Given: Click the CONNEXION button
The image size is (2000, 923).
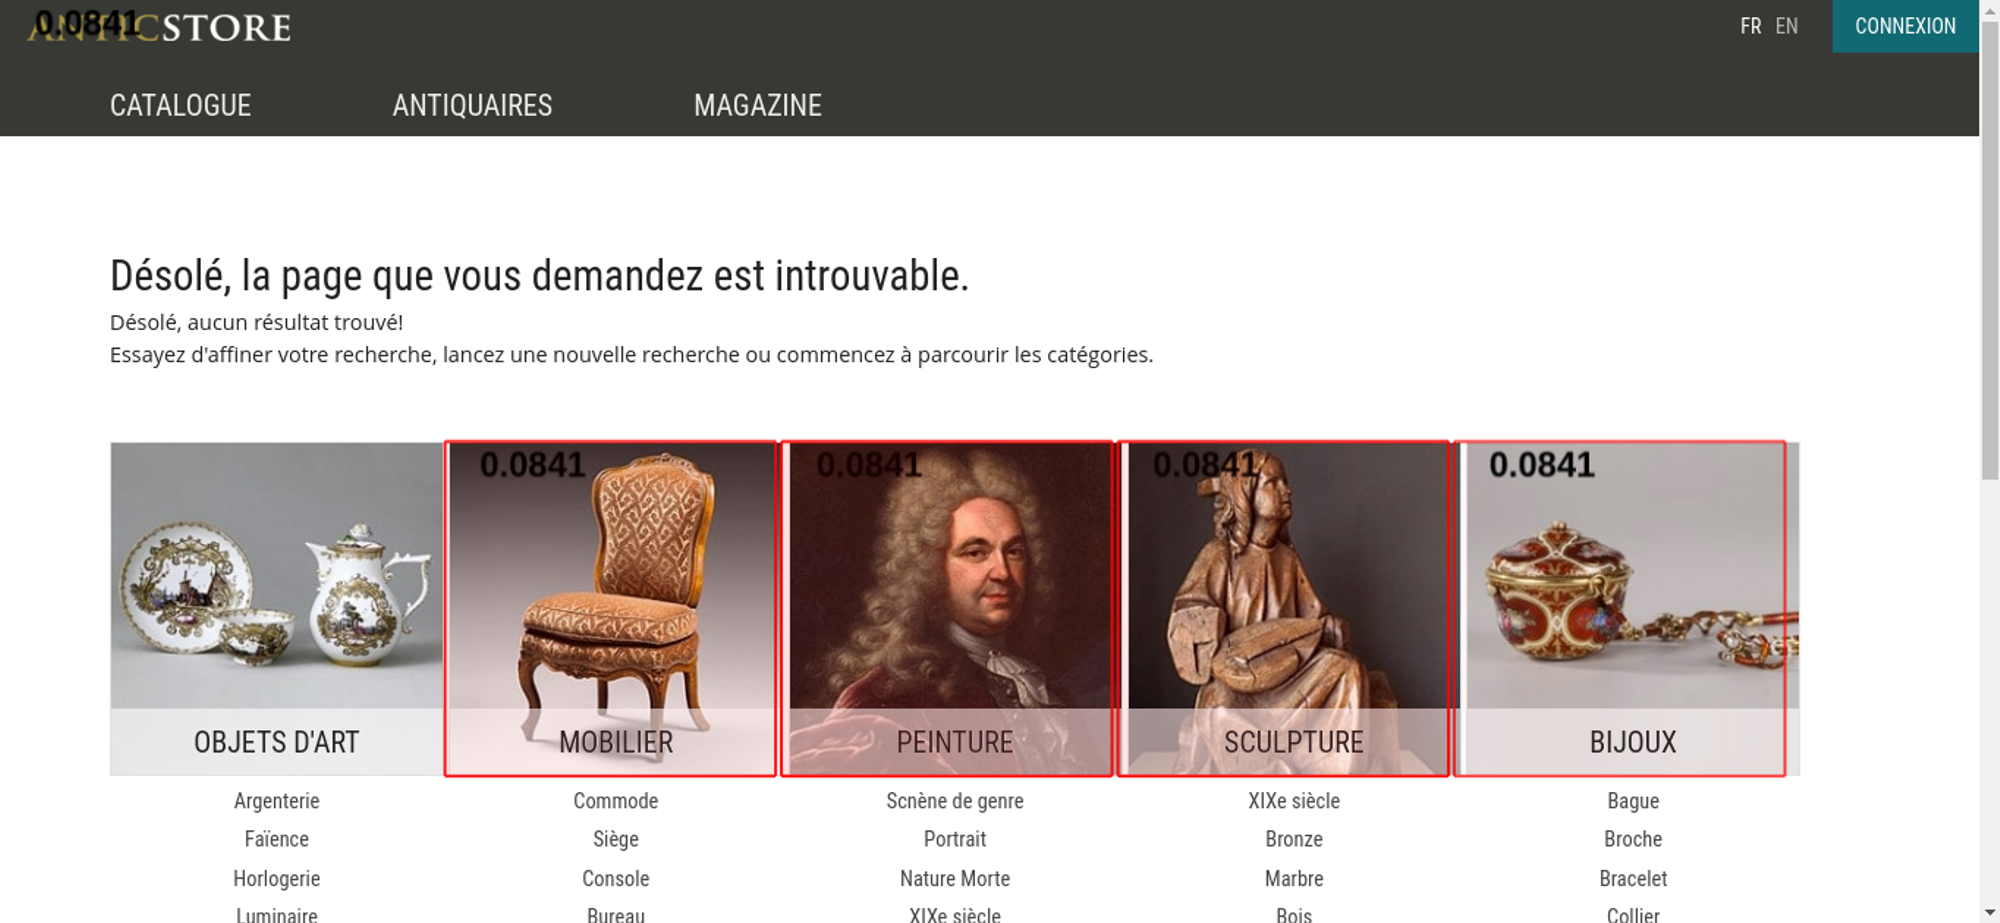Looking at the screenshot, I should (x=1905, y=26).
